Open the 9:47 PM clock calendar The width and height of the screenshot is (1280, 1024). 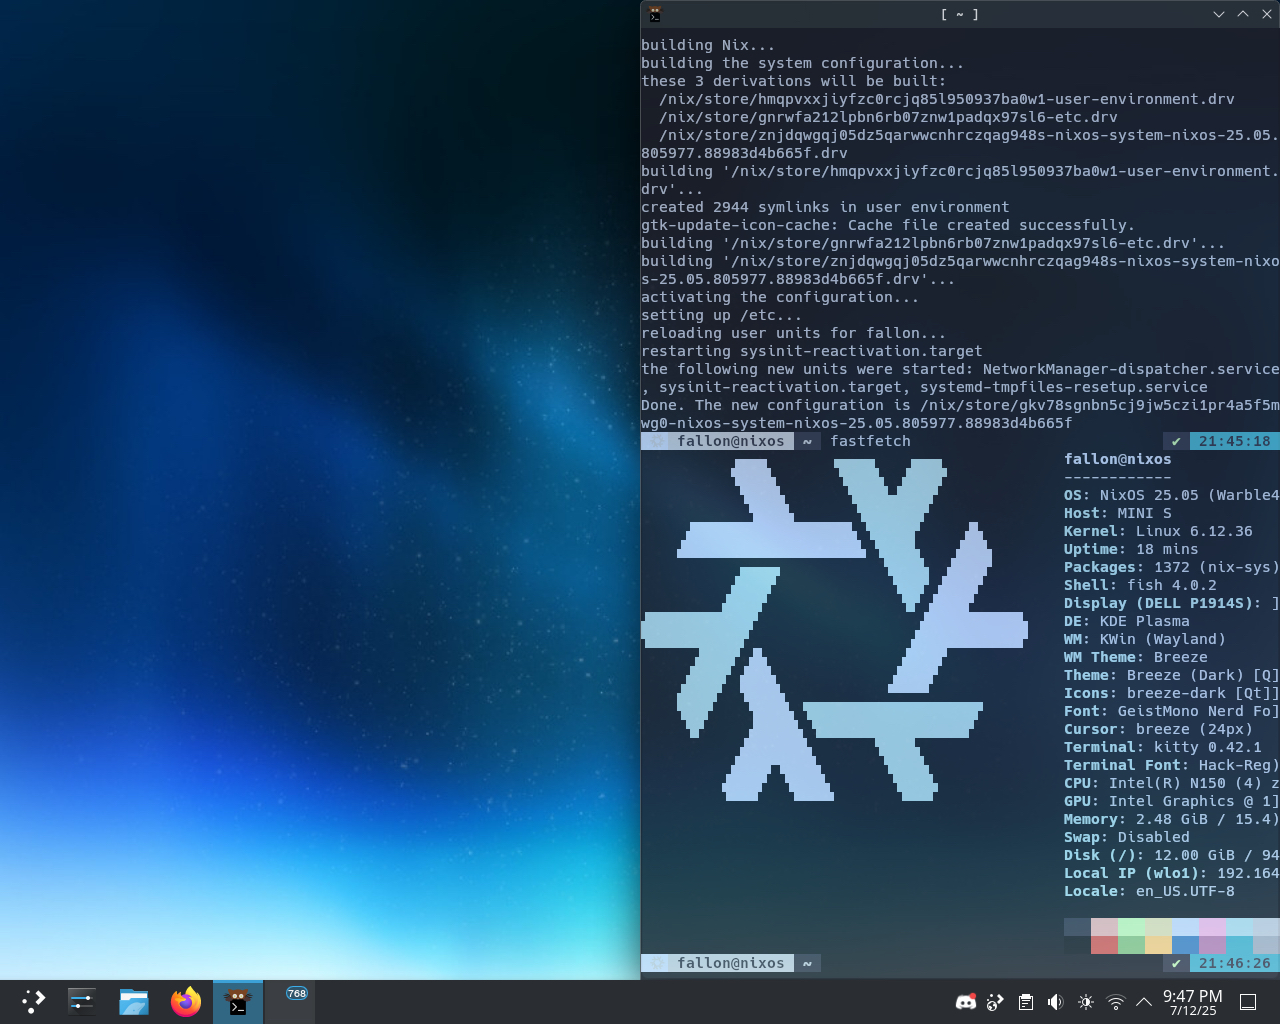pos(1192,1002)
